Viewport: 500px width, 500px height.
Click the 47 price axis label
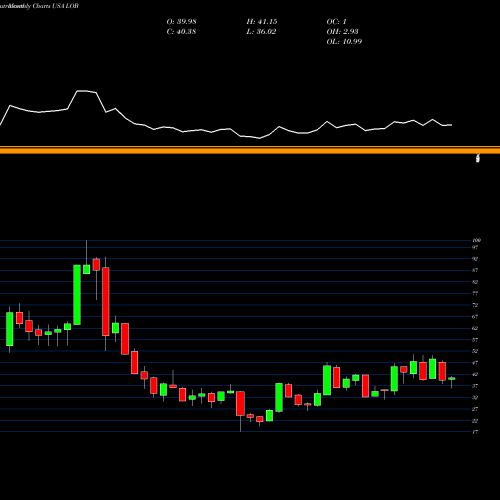click(x=475, y=363)
